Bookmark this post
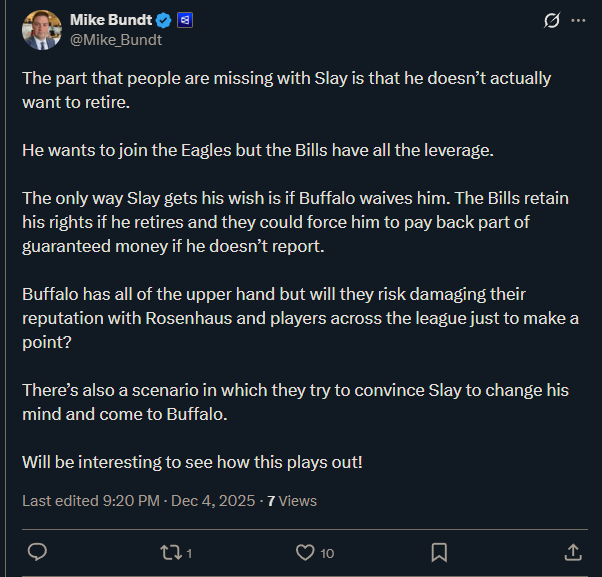 pyautogui.click(x=439, y=552)
